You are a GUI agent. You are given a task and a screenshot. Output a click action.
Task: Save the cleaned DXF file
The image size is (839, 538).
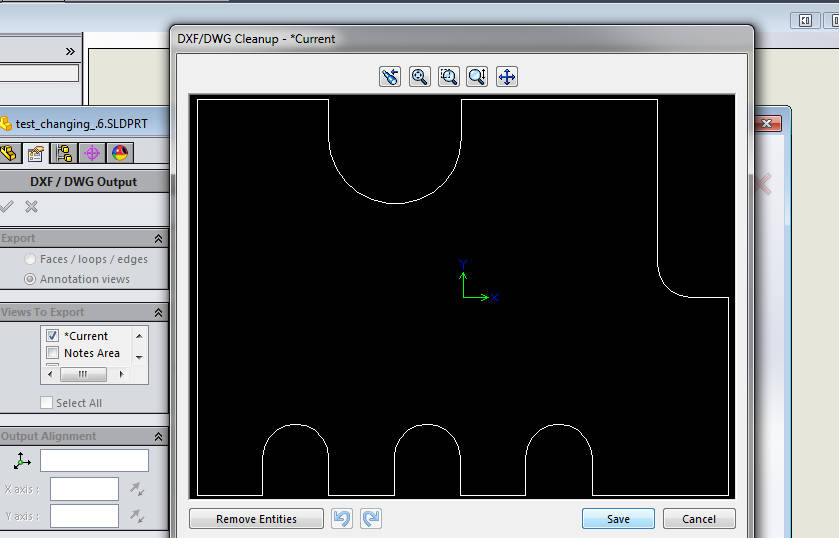click(x=618, y=519)
